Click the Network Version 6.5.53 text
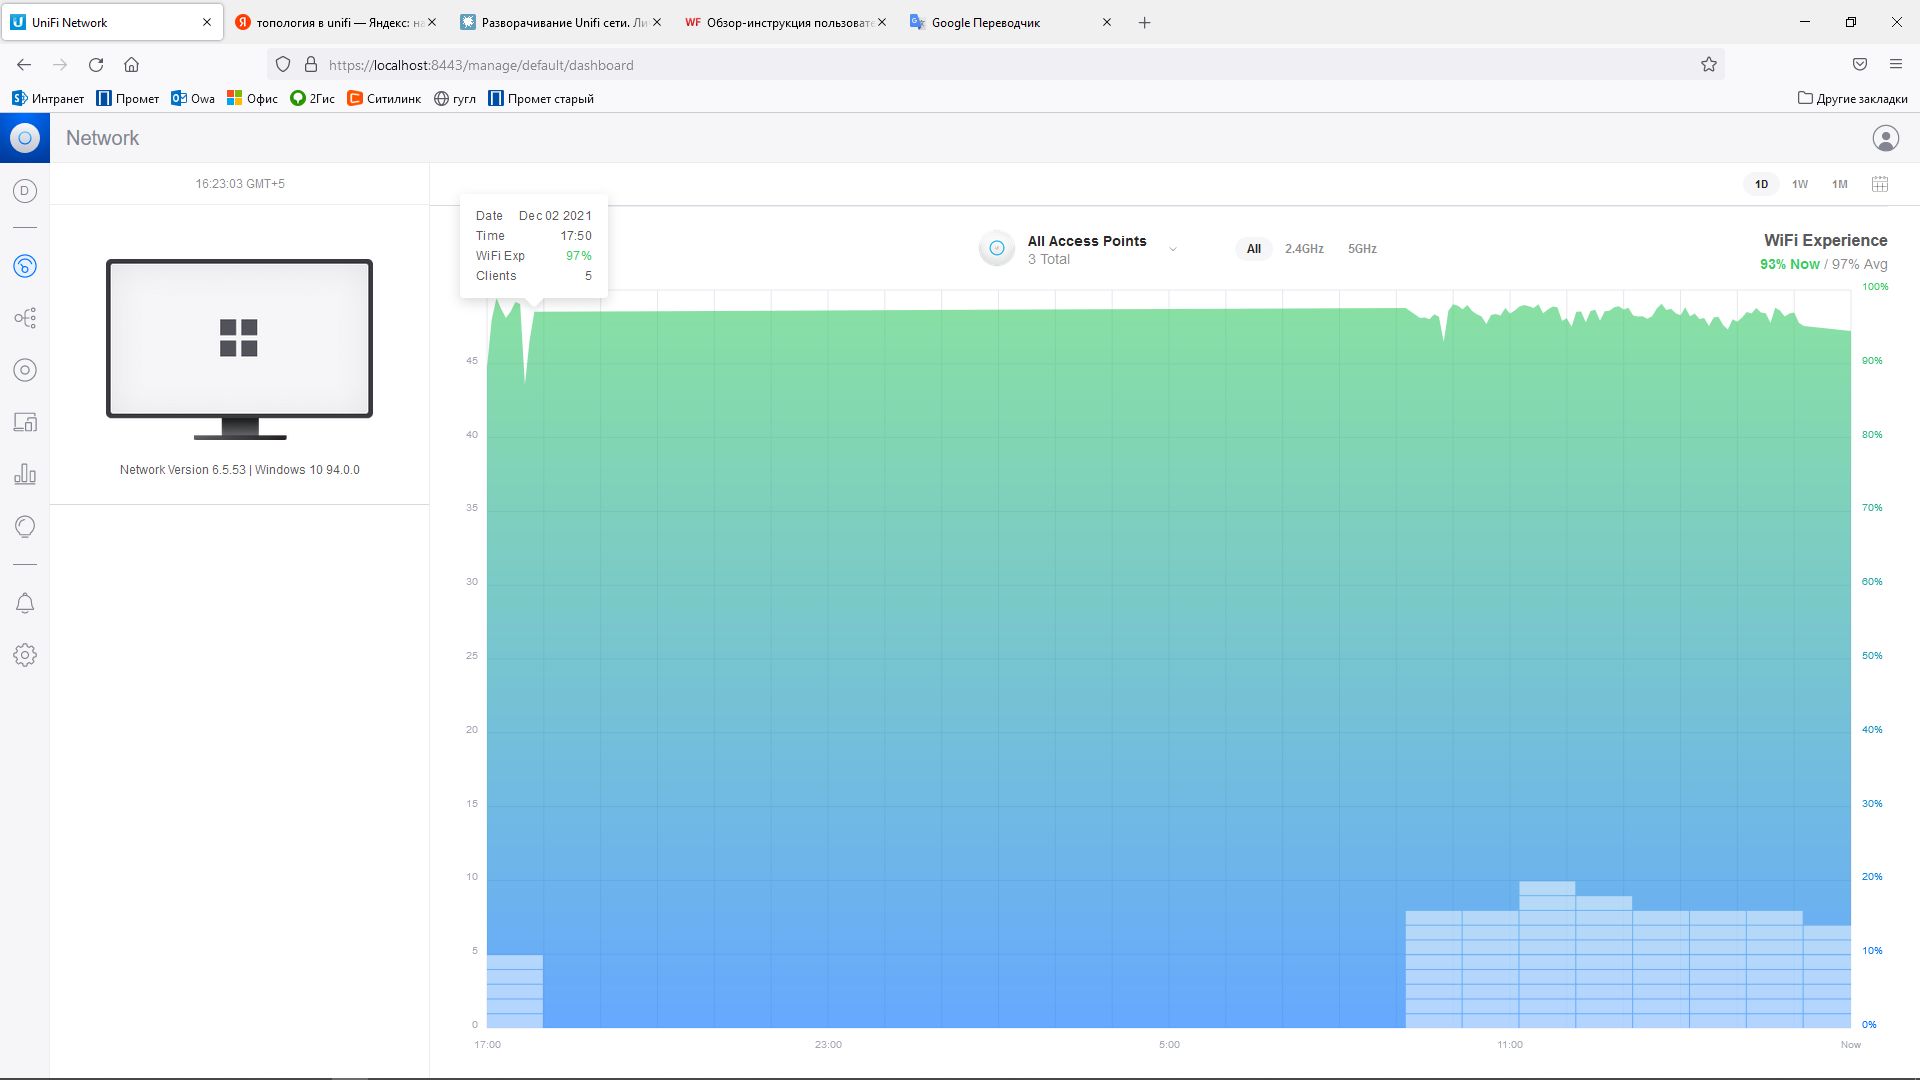 click(240, 470)
